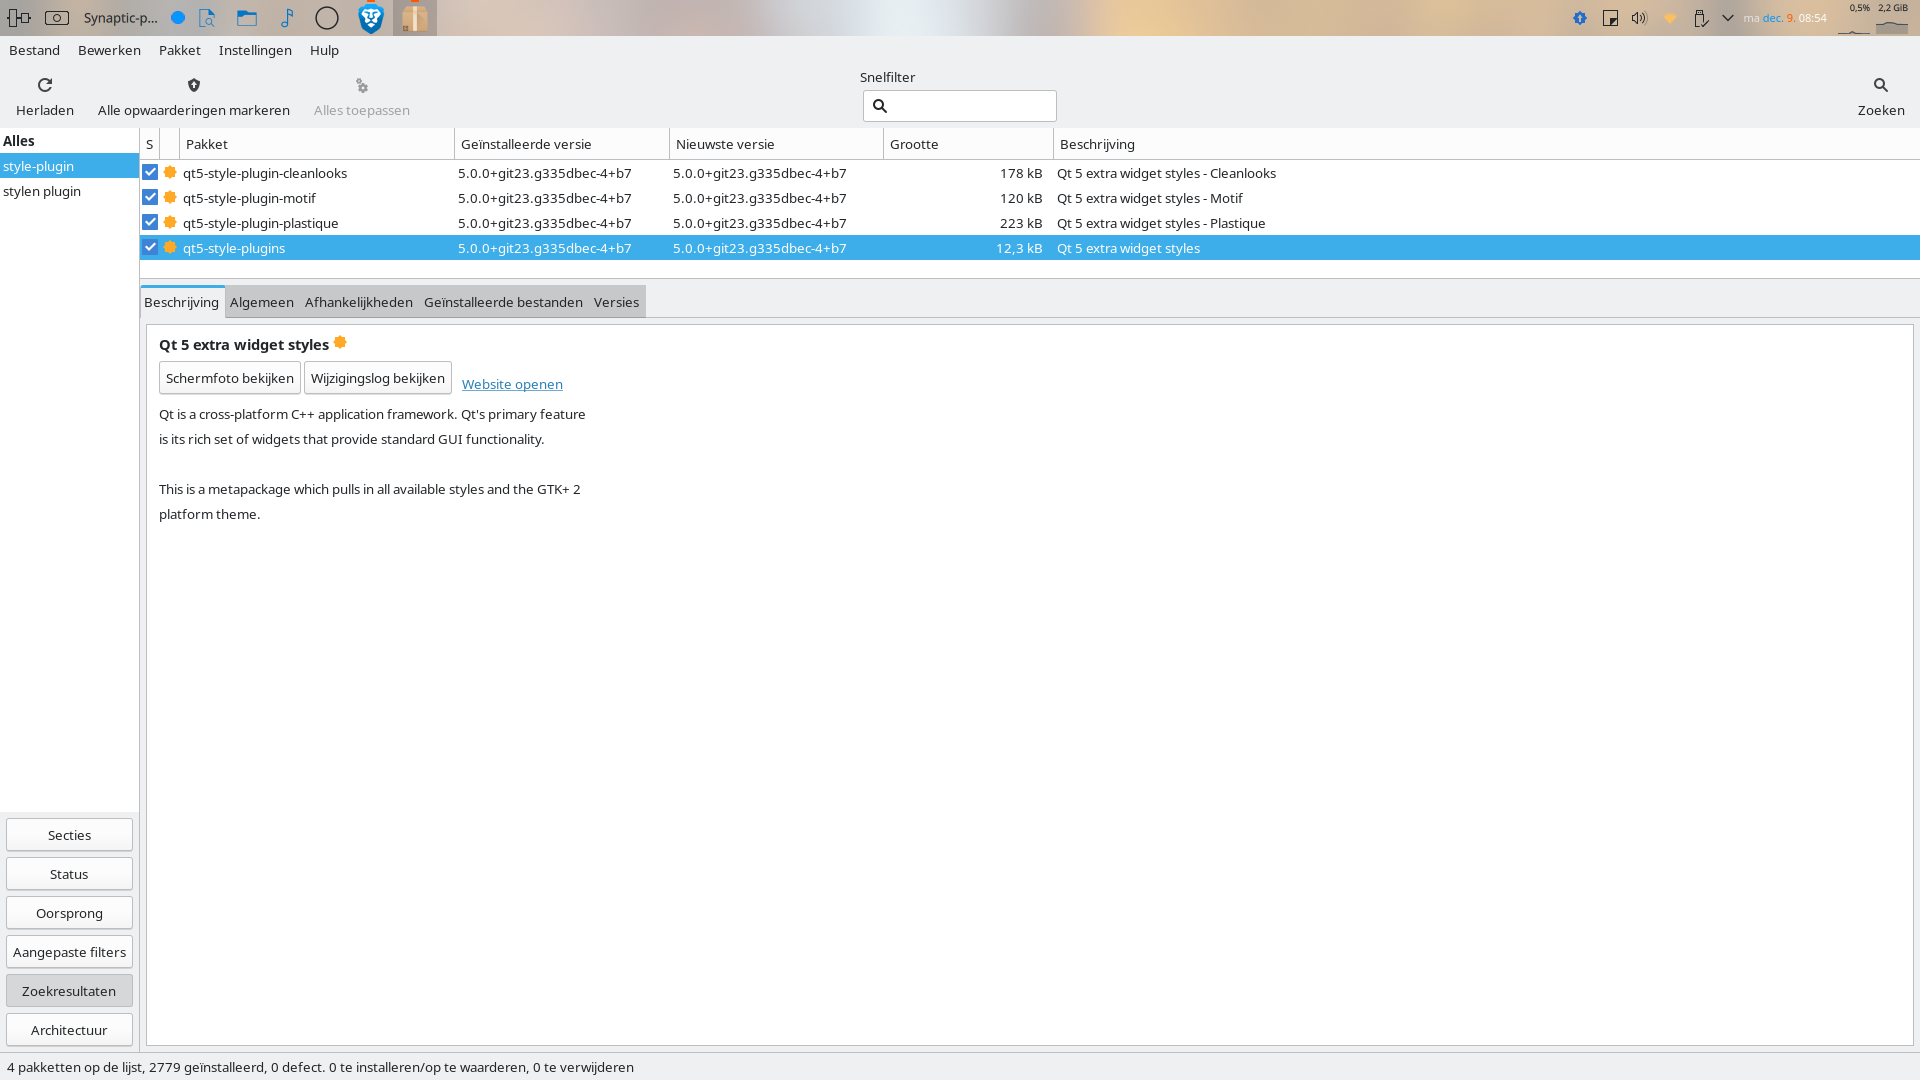Select the Alles entry in the sidebar
Image resolution: width=1920 pixels, height=1080 pixels.
click(x=69, y=141)
